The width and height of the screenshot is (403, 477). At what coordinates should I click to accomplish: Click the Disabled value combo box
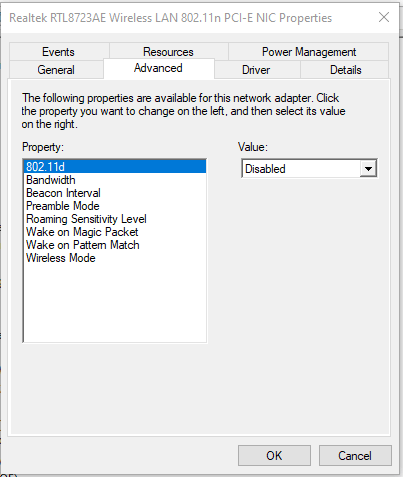pos(310,169)
